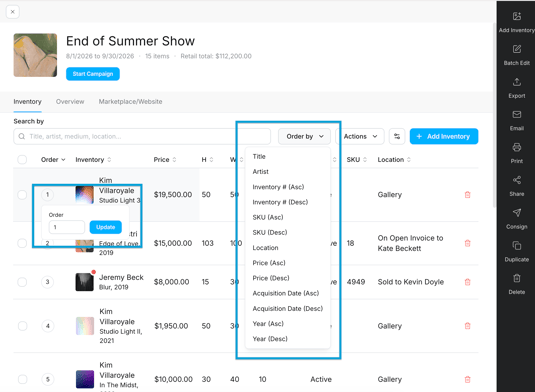Close the panel with the X button
535x392 pixels.
coord(13,12)
